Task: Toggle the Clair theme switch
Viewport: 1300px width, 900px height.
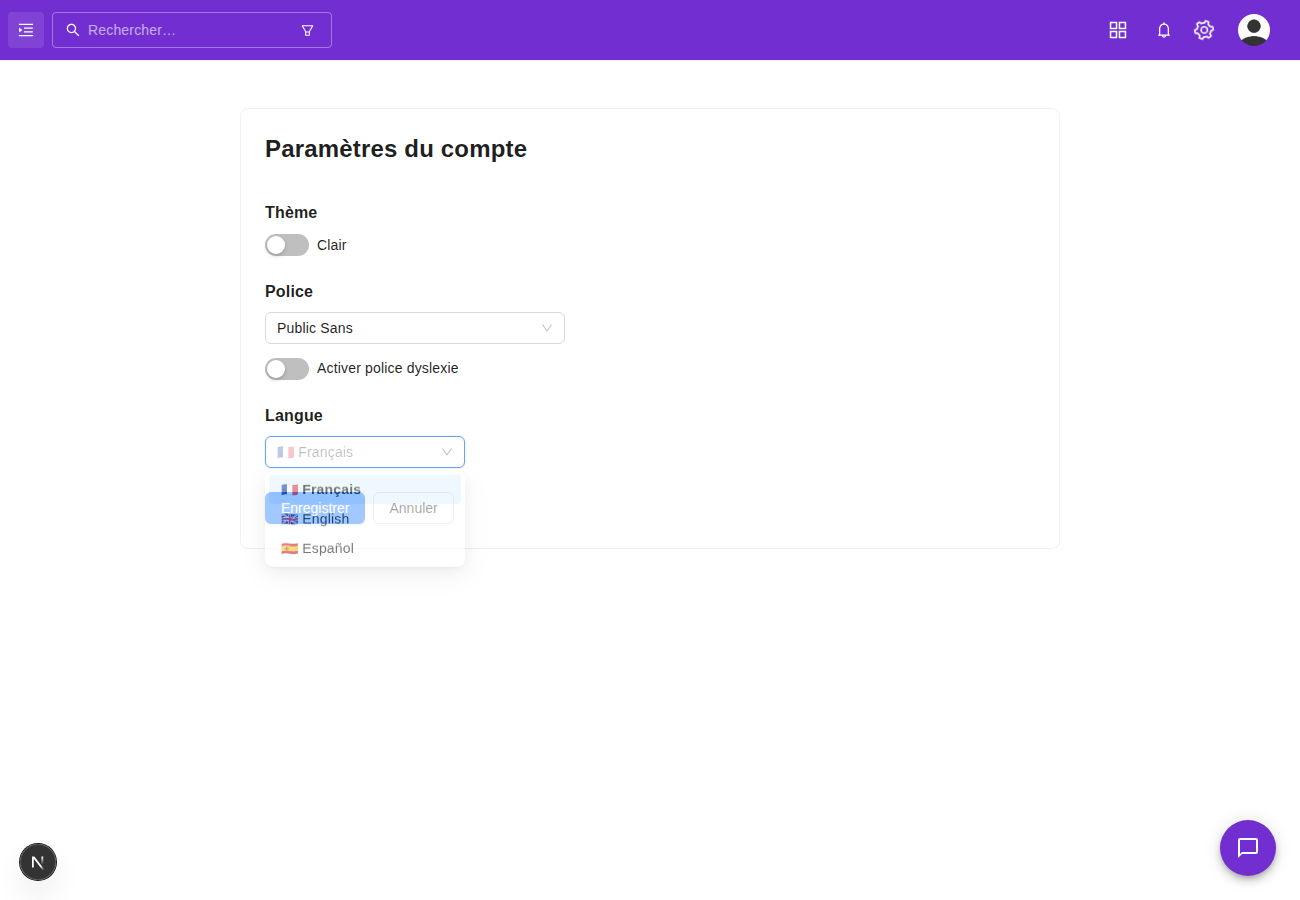Action: click(x=287, y=245)
